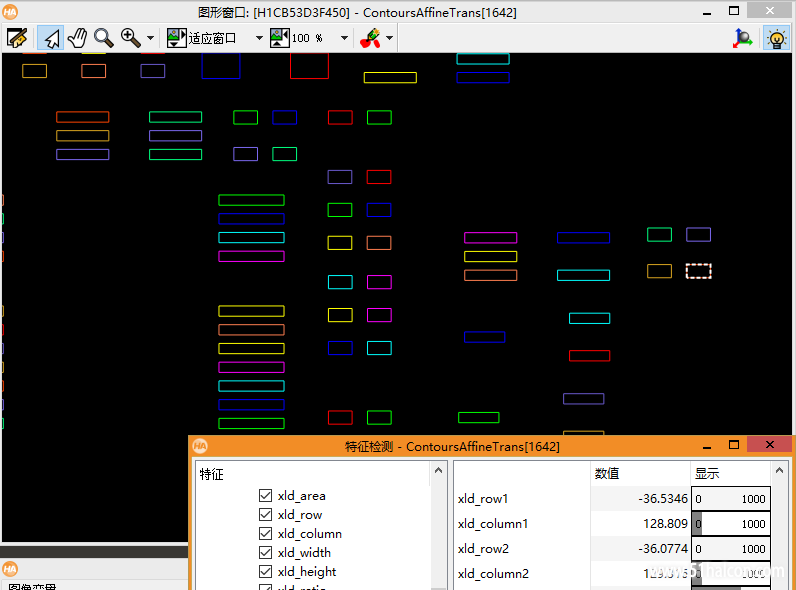Click the HALCON logo in graphics window title
Screen dimensions: 796x590
[10, 12]
